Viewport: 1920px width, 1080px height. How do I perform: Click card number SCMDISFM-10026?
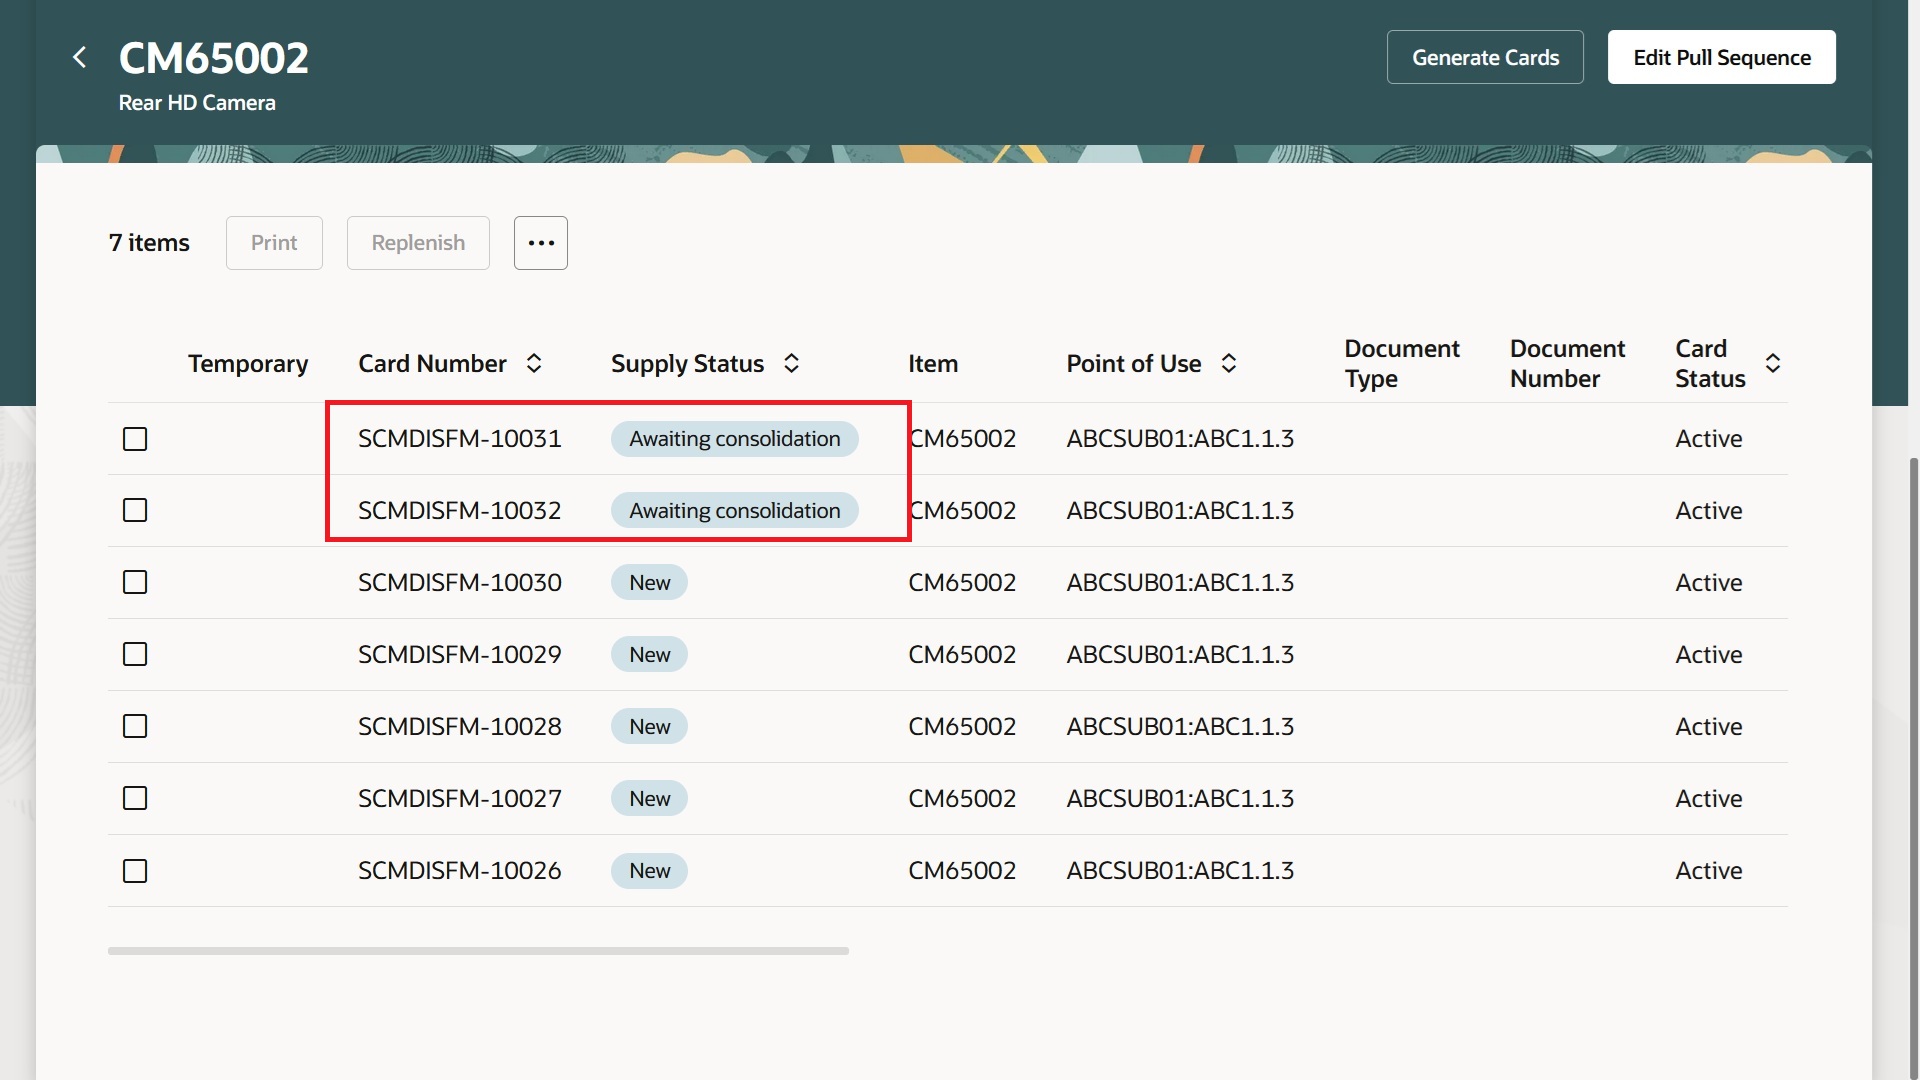pyautogui.click(x=460, y=871)
